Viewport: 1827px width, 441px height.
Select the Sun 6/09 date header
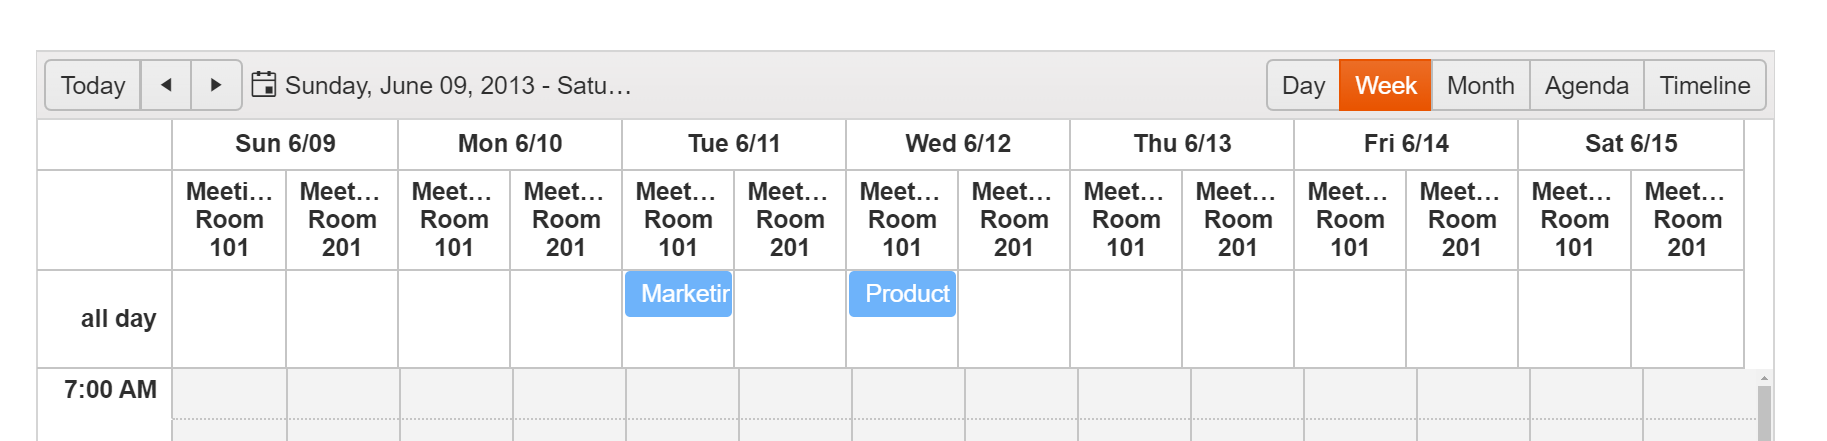(285, 144)
